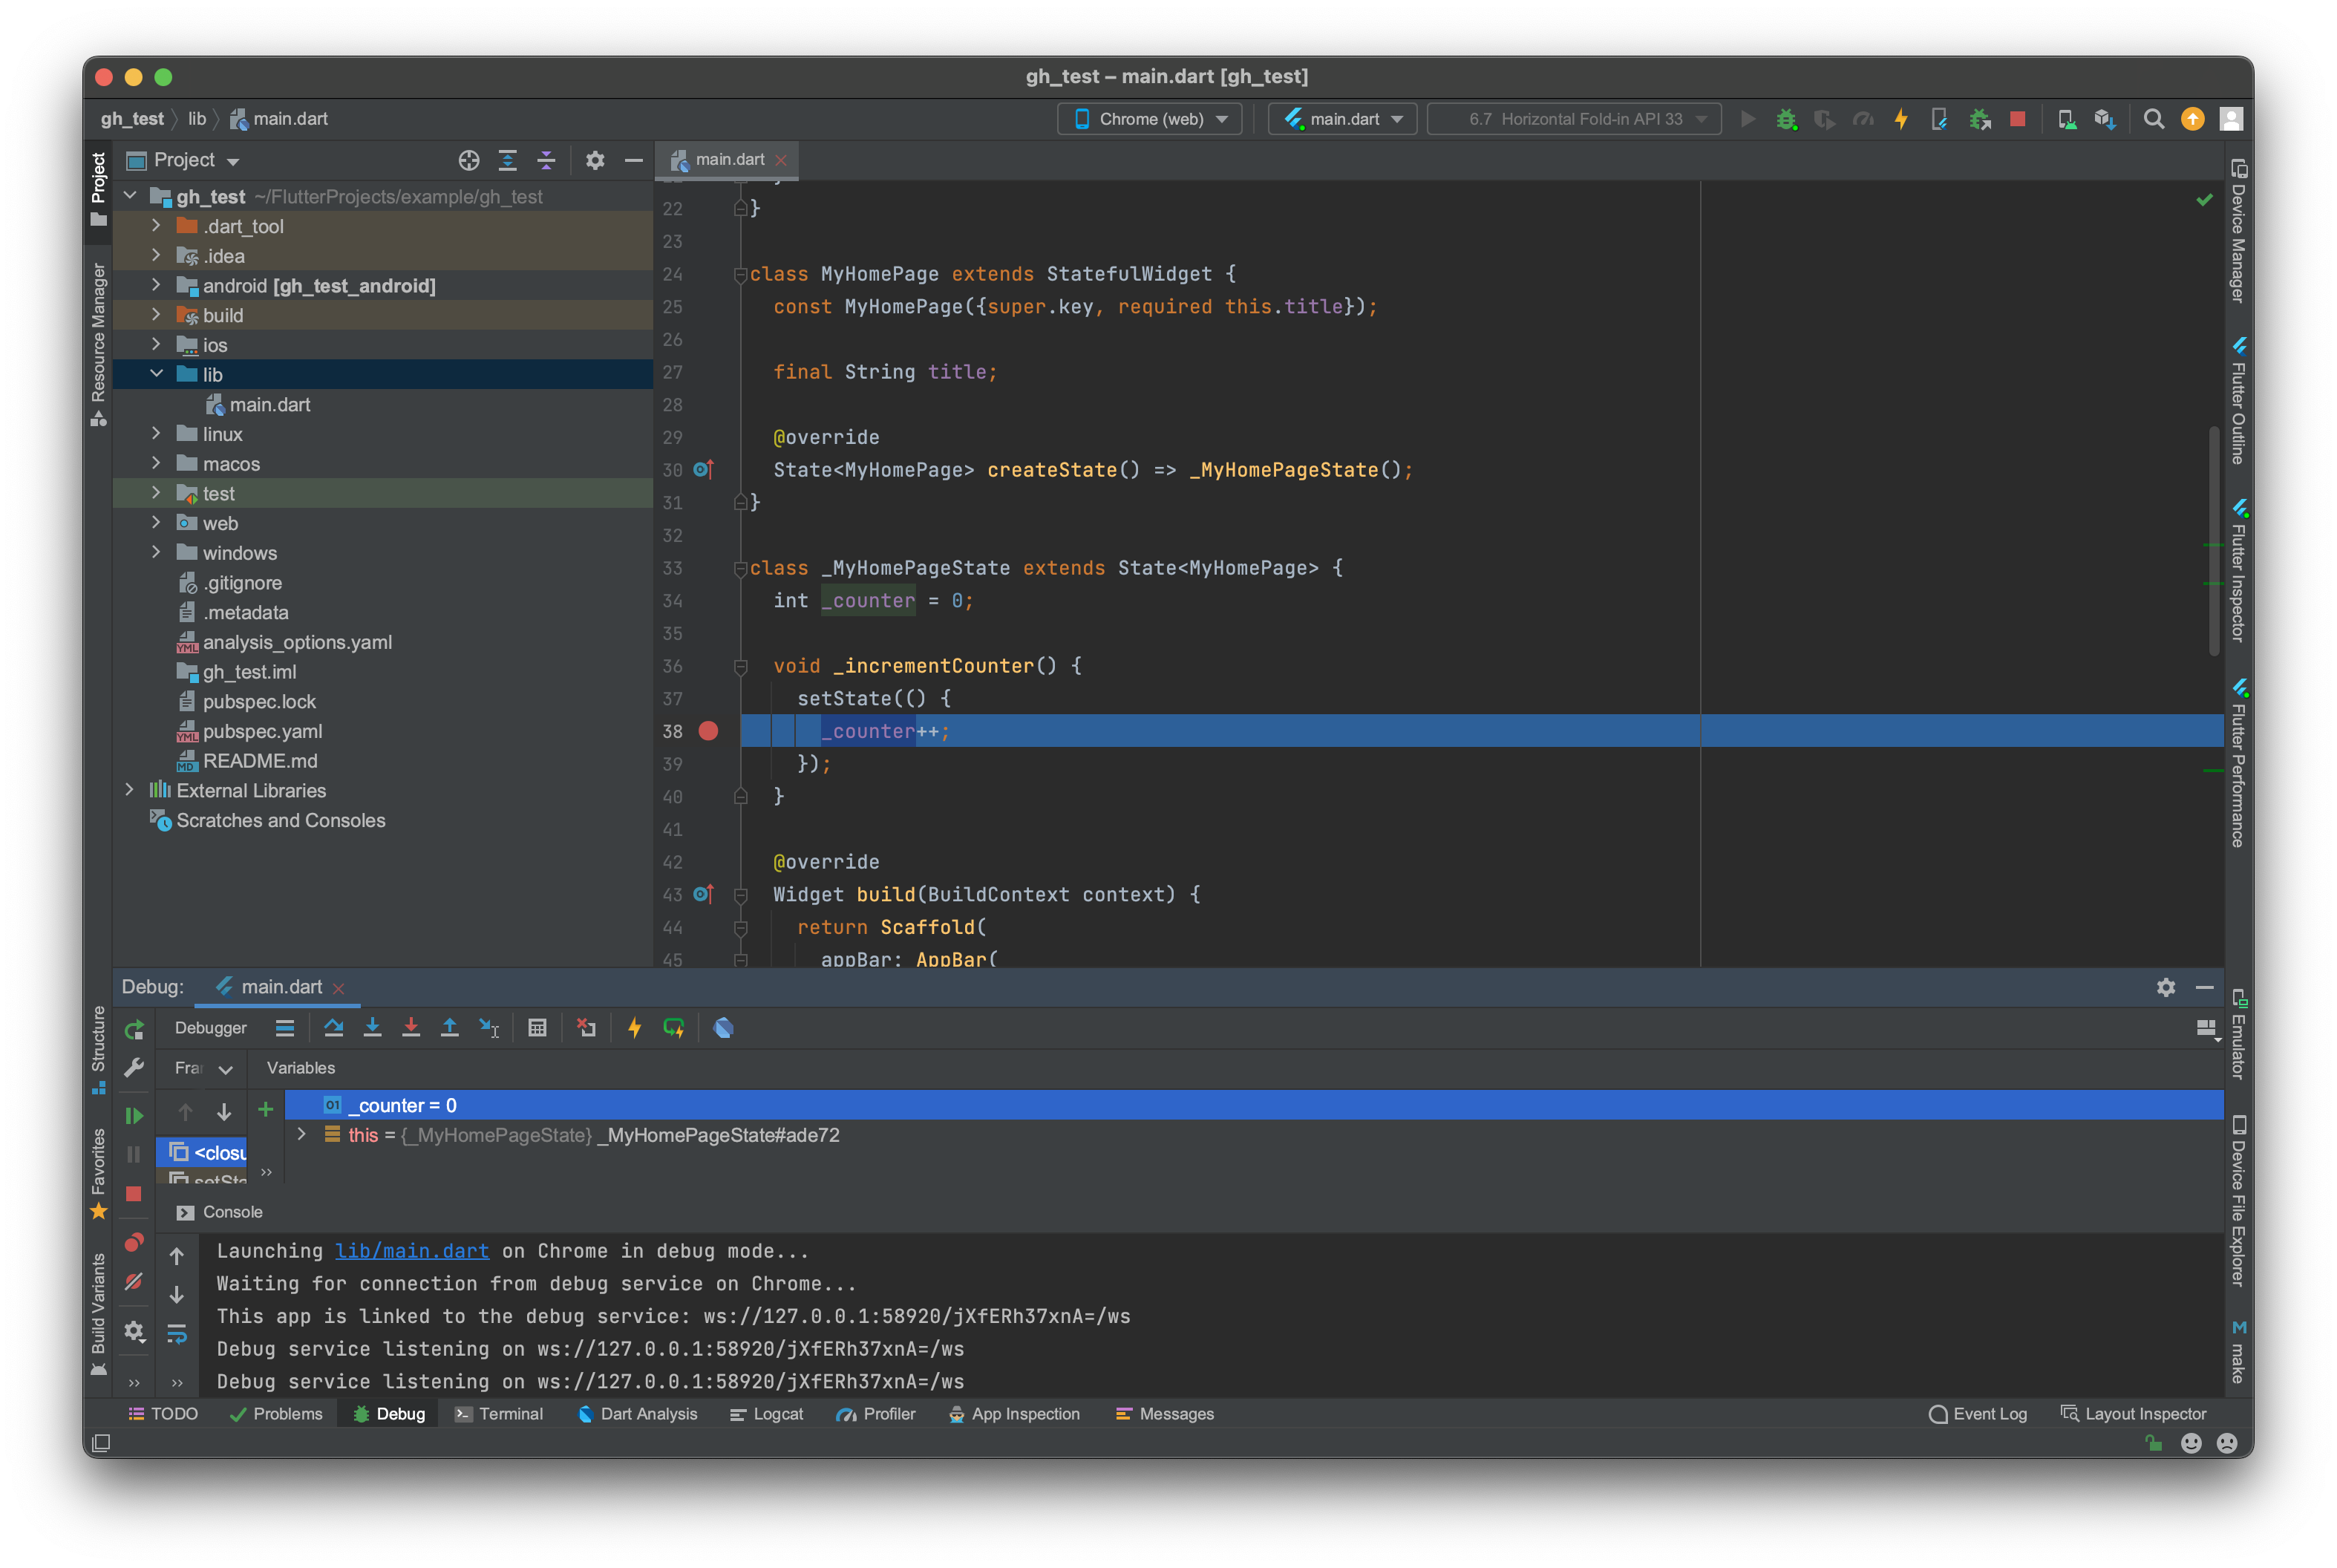Click the Evaluate Expression calculator icon

pos(537,1028)
